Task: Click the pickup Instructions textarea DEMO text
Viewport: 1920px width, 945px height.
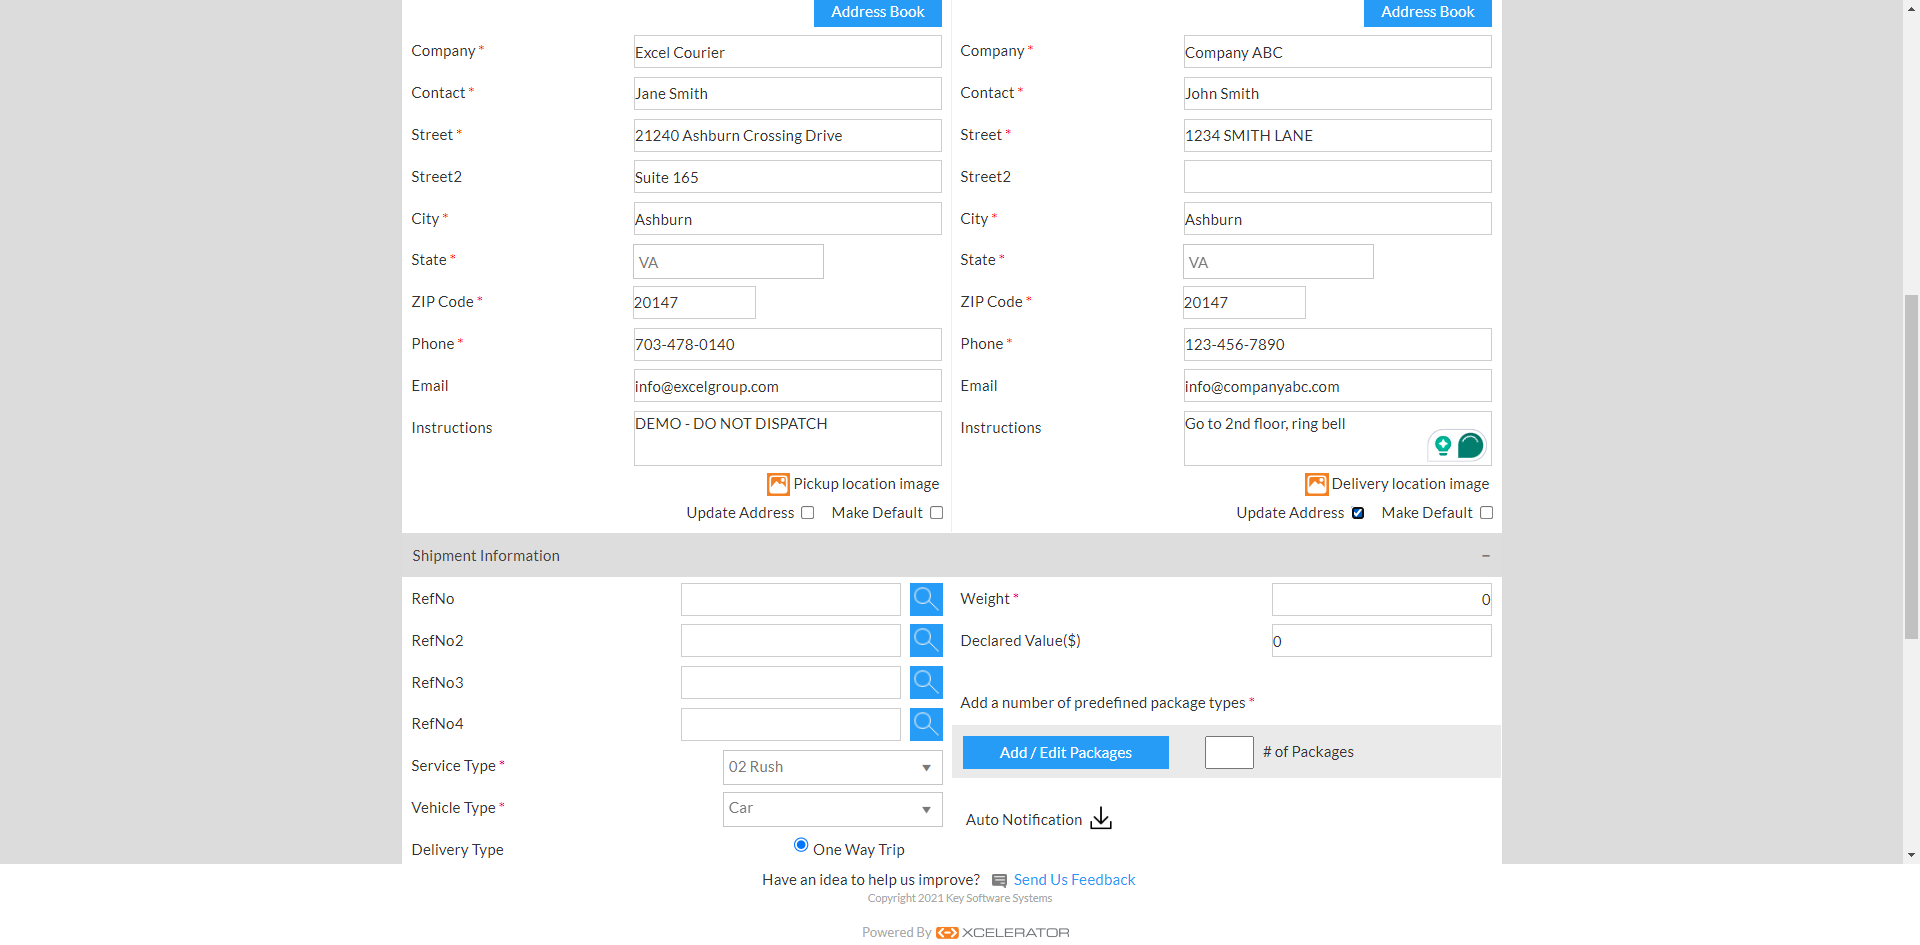Action: 788,438
